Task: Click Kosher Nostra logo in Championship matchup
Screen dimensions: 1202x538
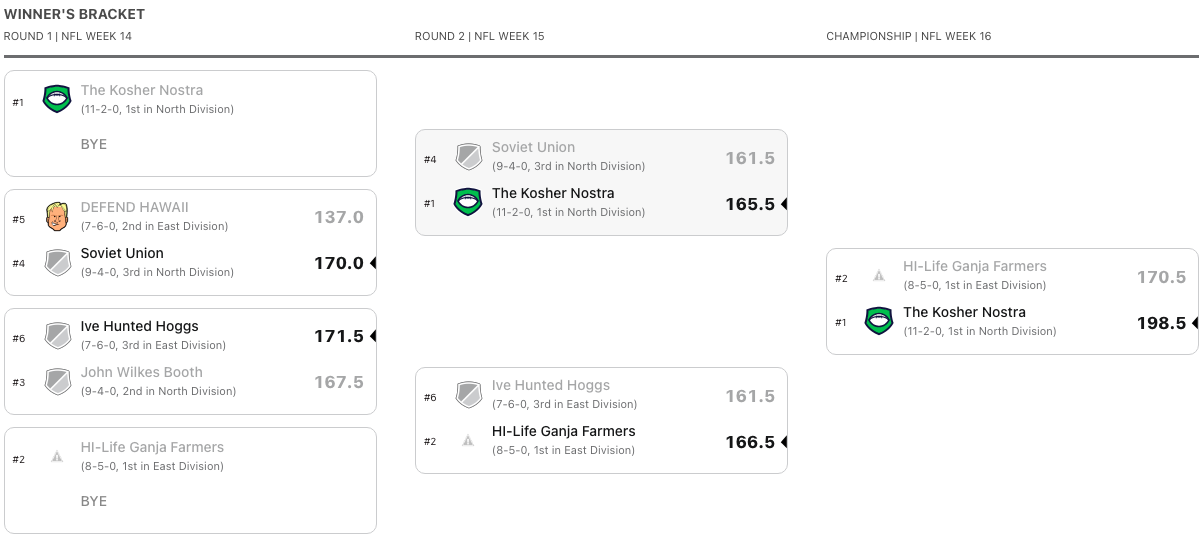Action: pyautogui.click(x=879, y=321)
